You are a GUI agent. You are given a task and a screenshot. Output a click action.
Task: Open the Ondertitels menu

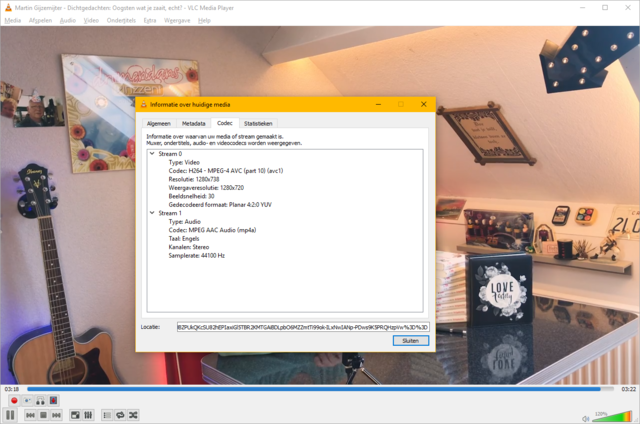coord(121,20)
